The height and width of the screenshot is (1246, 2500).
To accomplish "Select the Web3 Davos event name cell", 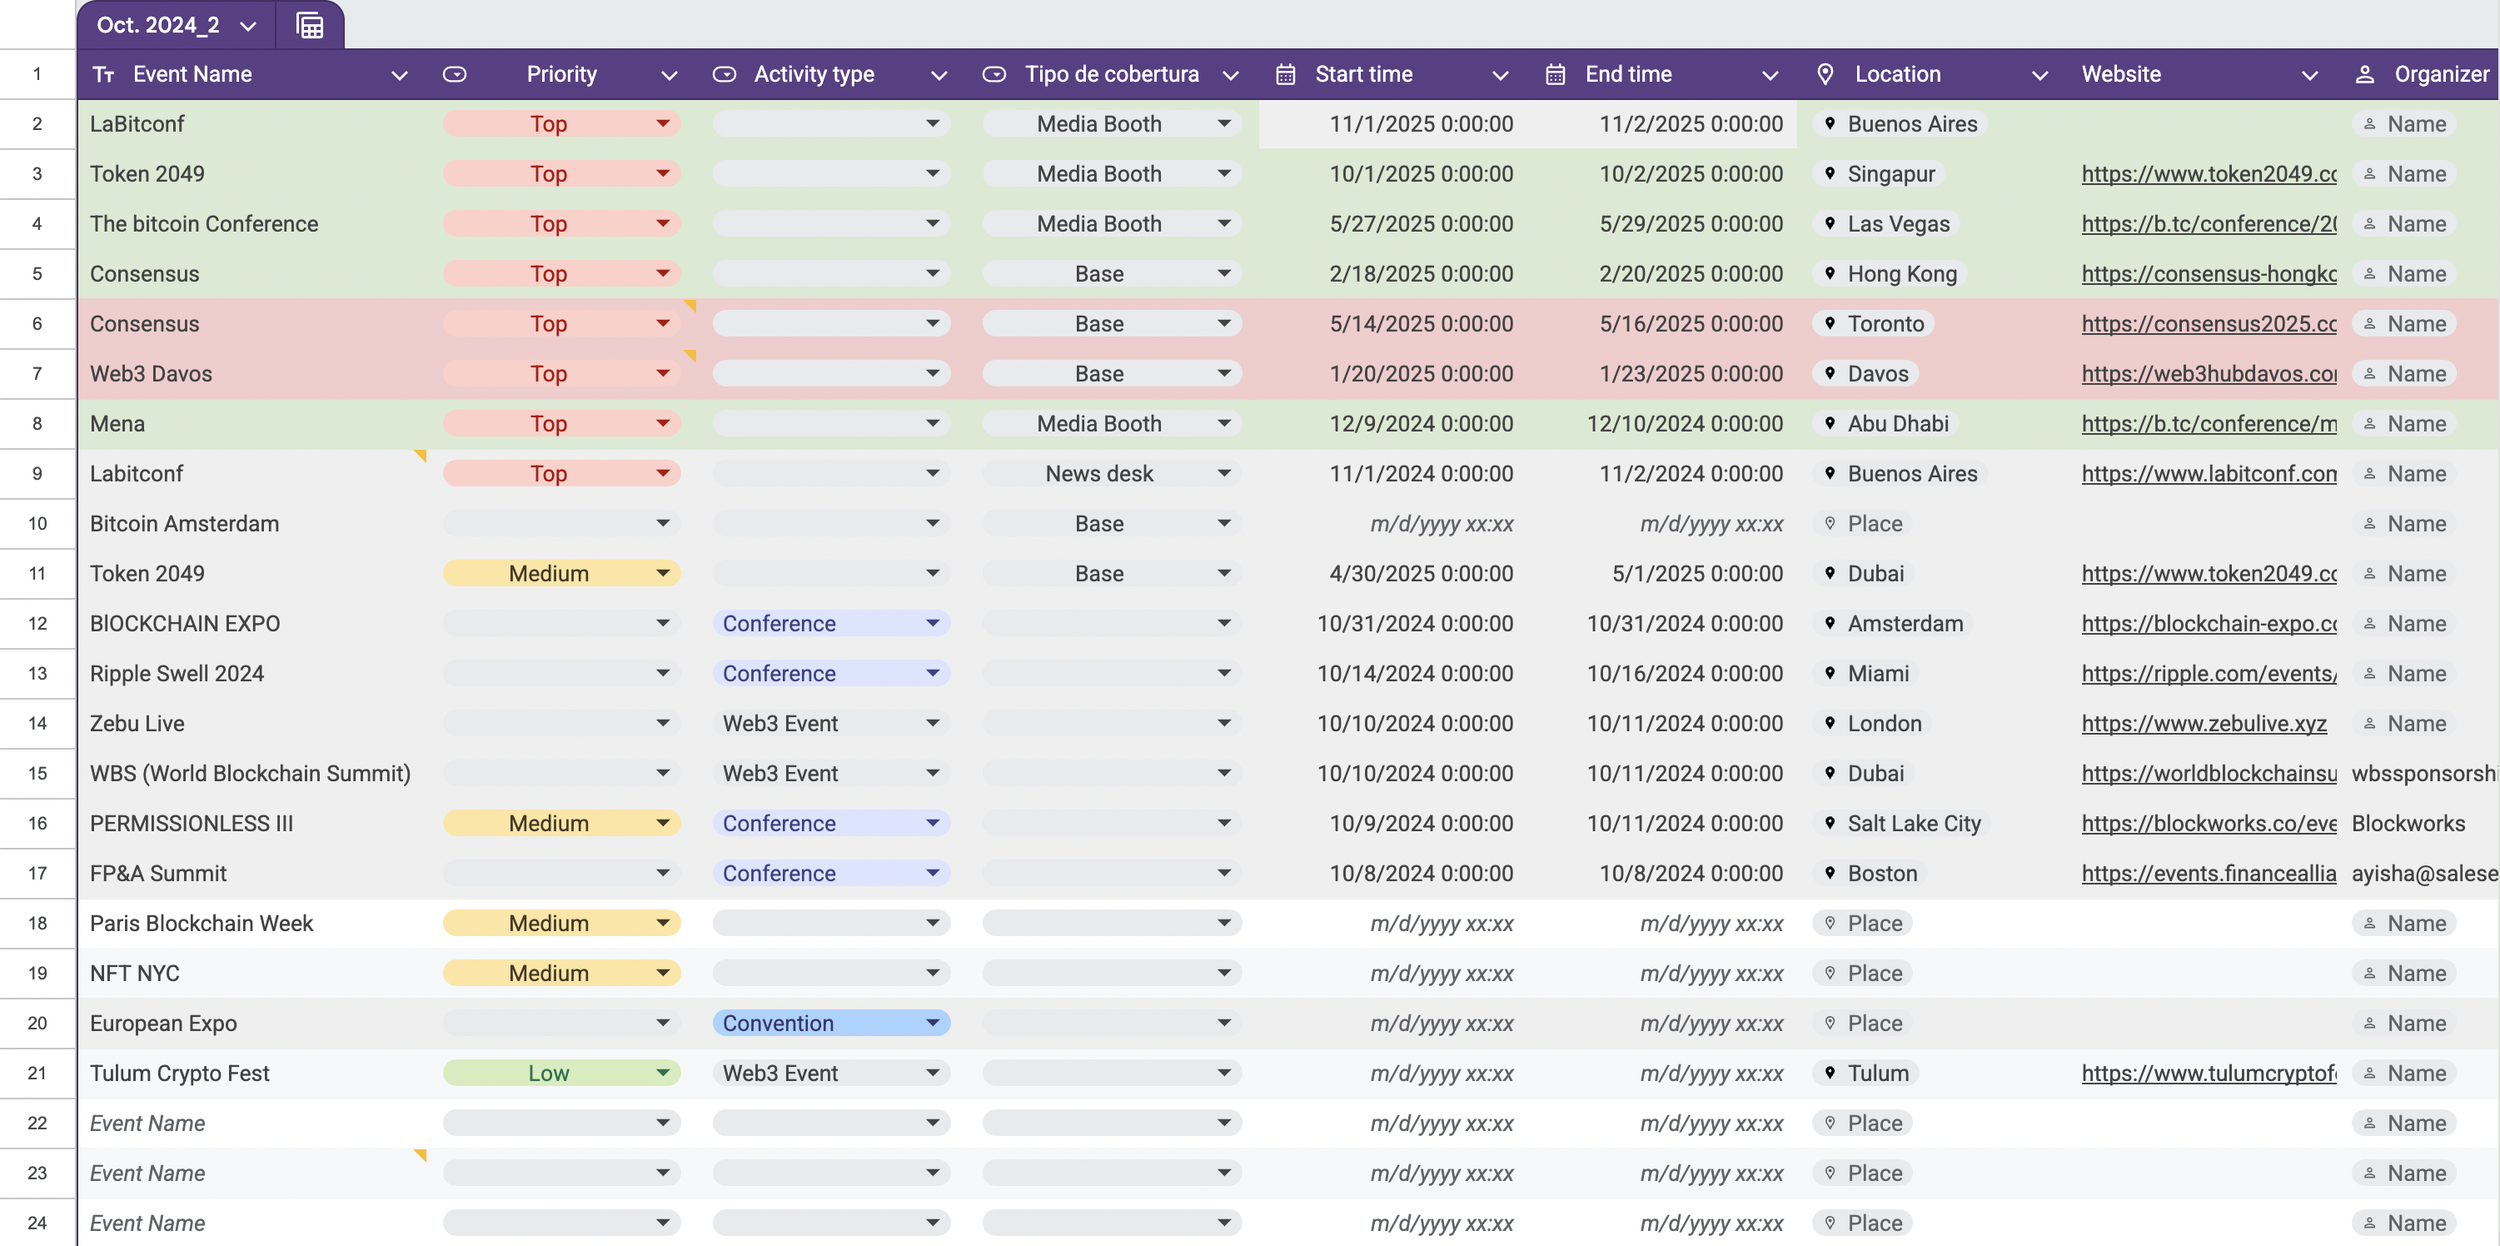I will click(x=254, y=374).
